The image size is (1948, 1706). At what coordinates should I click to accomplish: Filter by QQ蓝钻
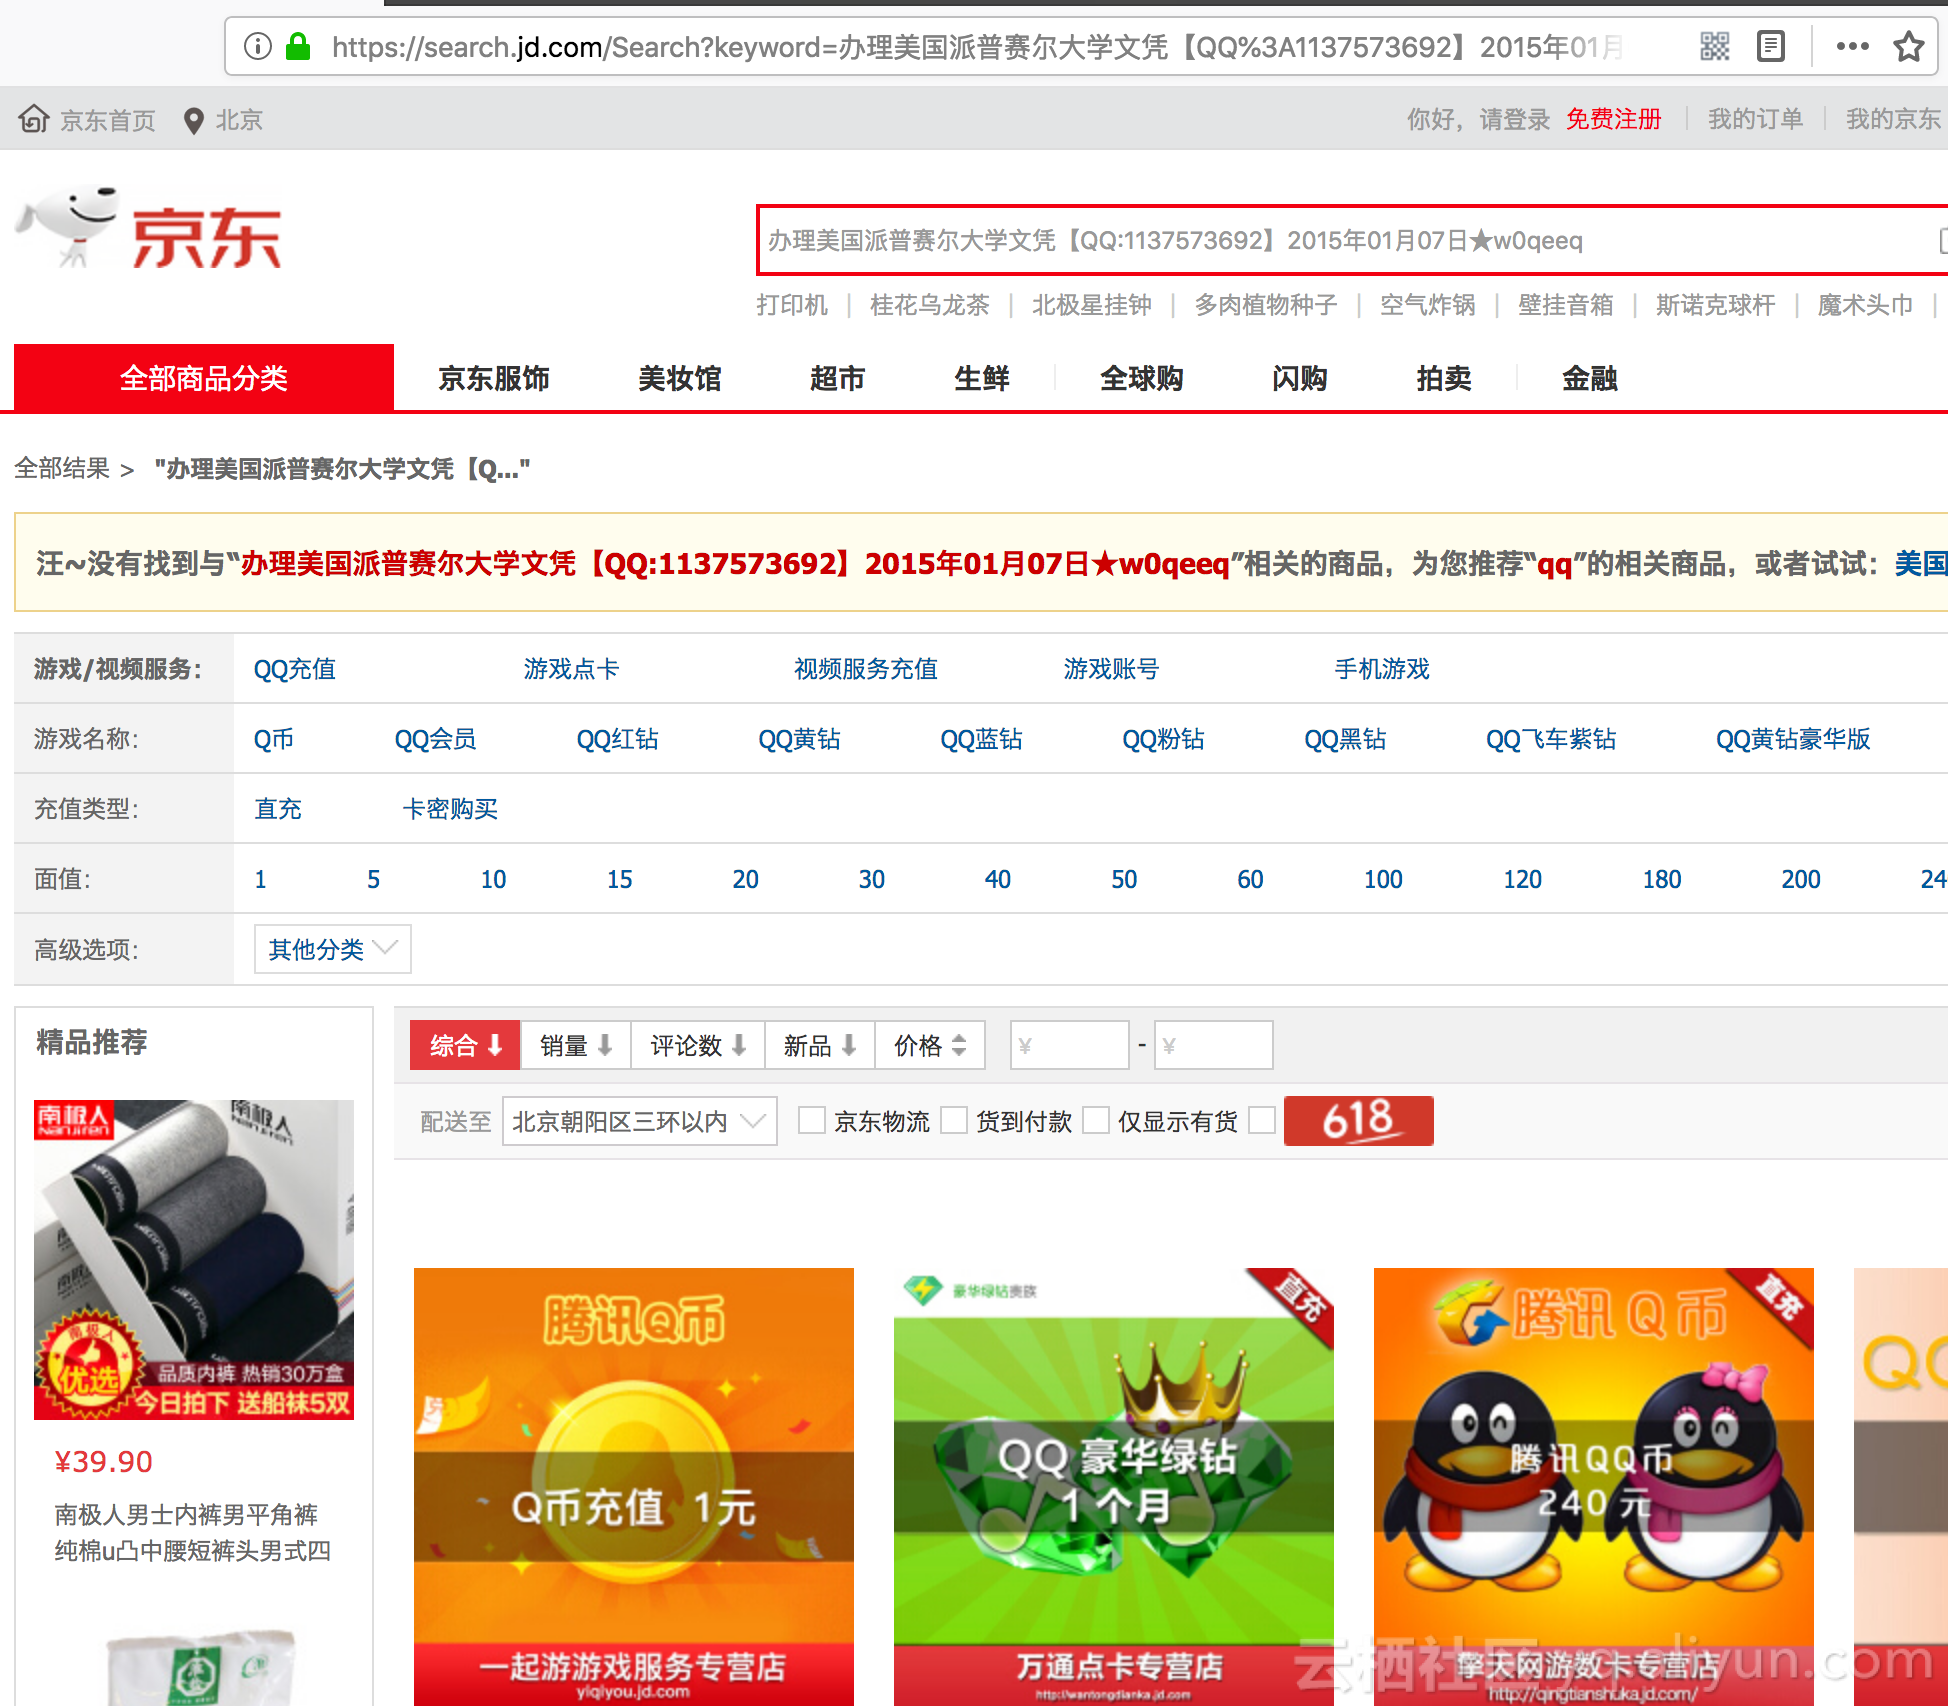coord(981,739)
